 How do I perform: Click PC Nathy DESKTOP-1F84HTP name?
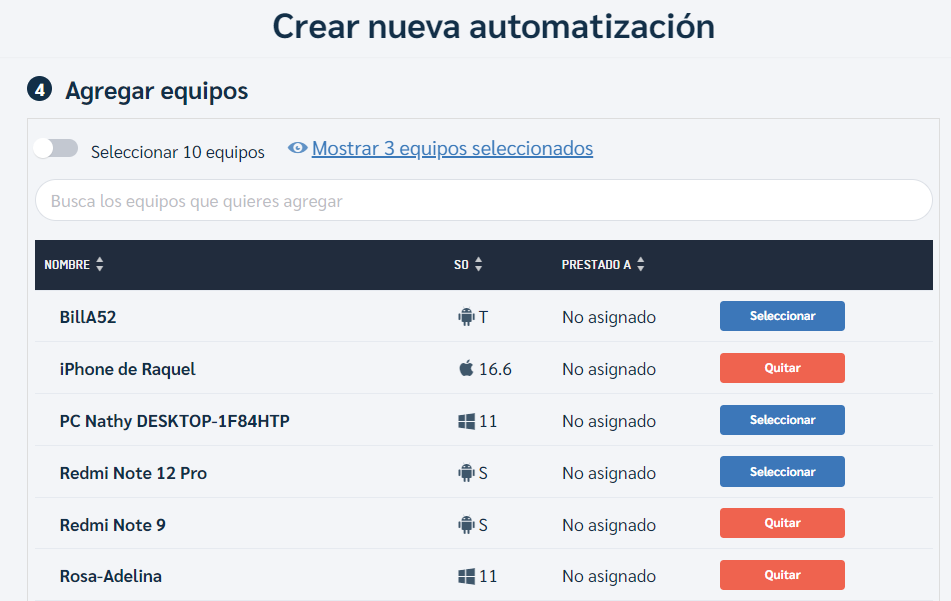175,421
